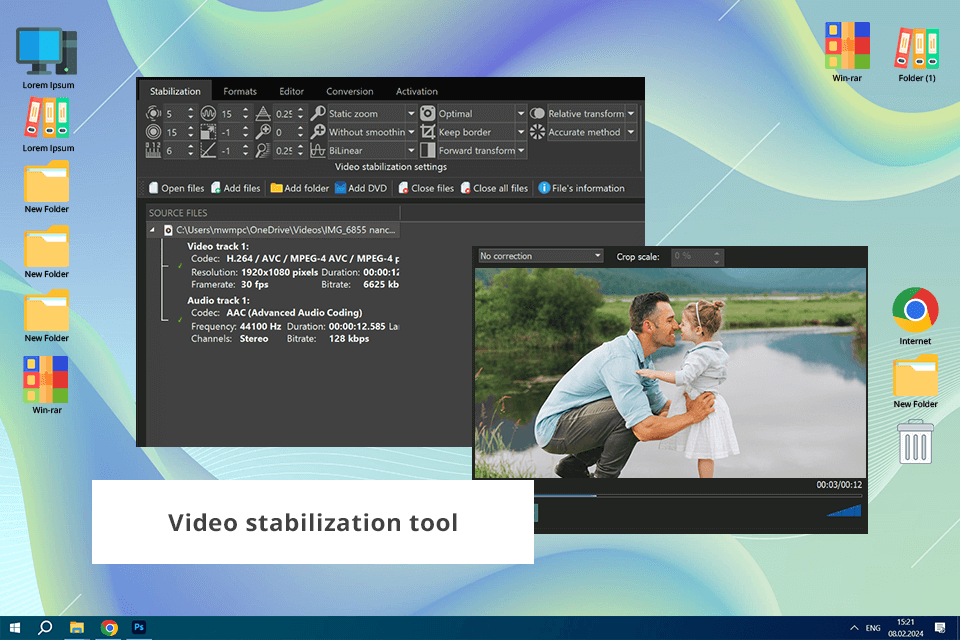Open the Forward transform dropdown

481,150
